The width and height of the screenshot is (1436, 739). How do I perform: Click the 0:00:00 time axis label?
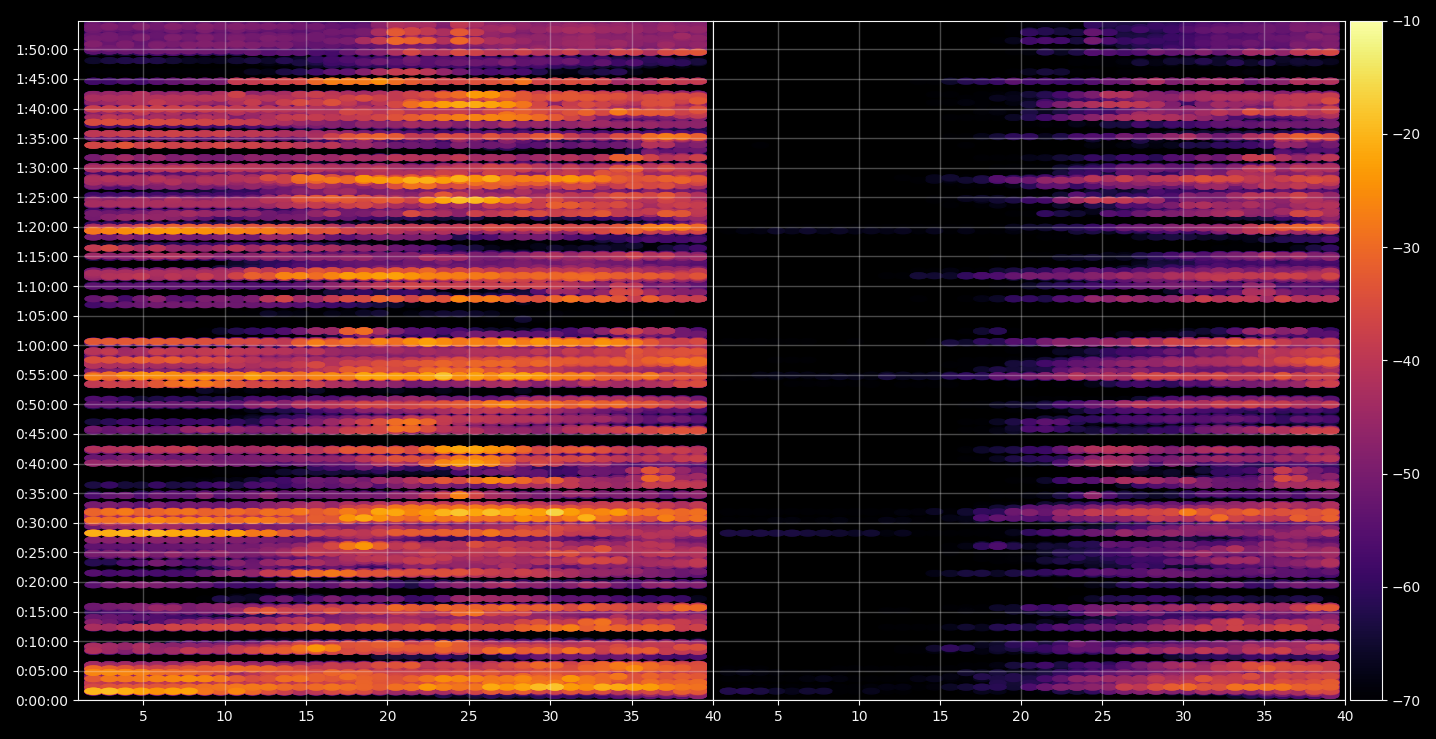42,700
